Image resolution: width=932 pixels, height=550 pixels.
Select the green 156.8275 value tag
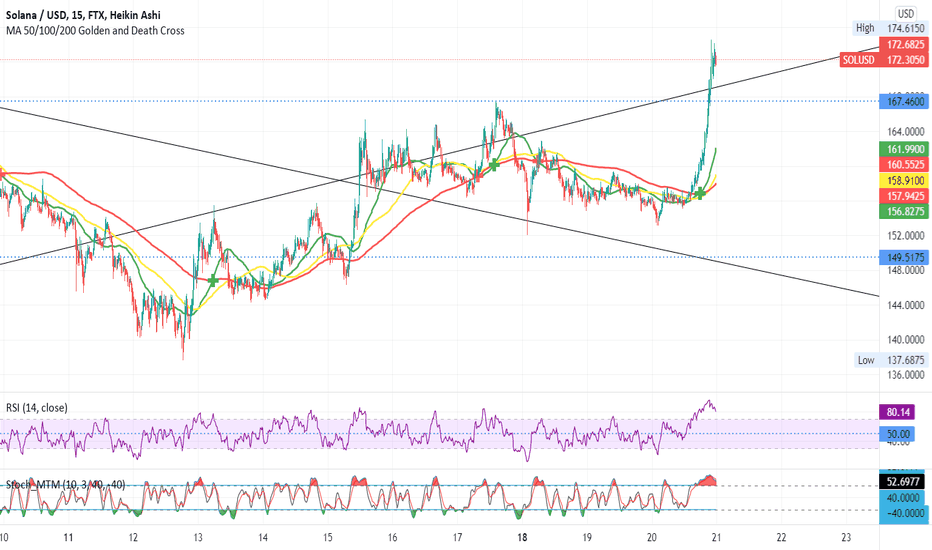tap(904, 212)
